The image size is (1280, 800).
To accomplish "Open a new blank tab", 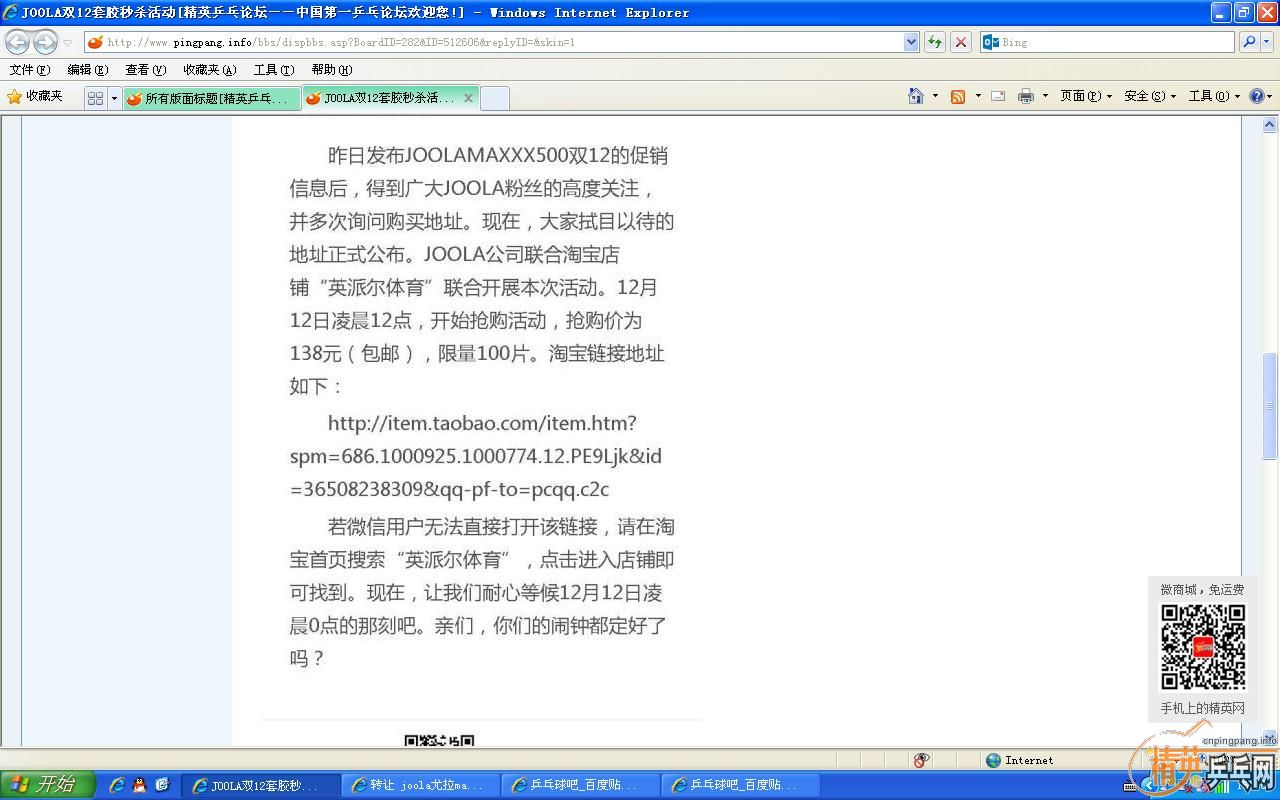I will (x=495, y=98).
